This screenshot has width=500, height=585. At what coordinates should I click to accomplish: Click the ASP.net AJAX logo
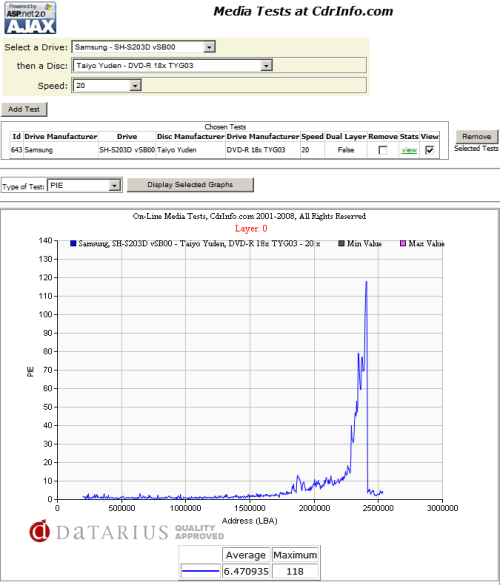30,18
